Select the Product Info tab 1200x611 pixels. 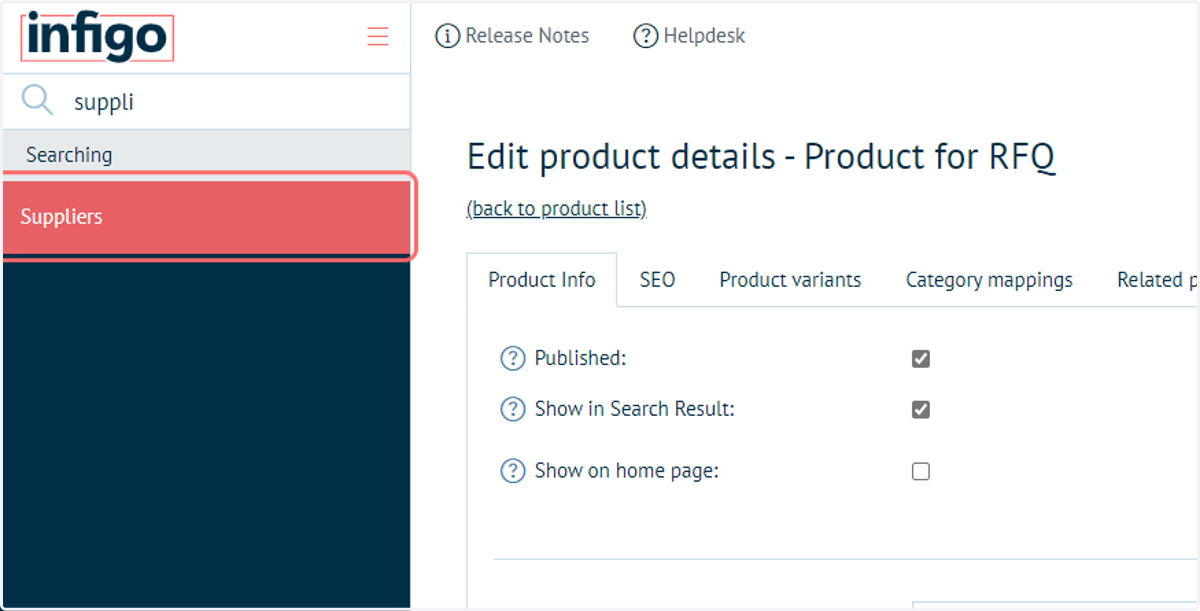[542, 280]
